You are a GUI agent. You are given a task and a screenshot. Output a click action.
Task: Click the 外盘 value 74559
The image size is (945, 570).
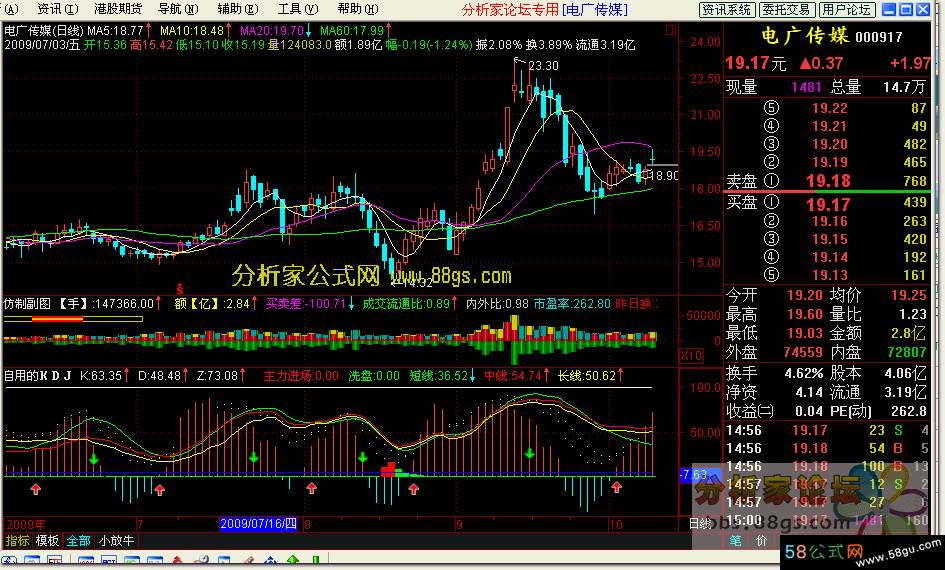click(x=803, y=352)
